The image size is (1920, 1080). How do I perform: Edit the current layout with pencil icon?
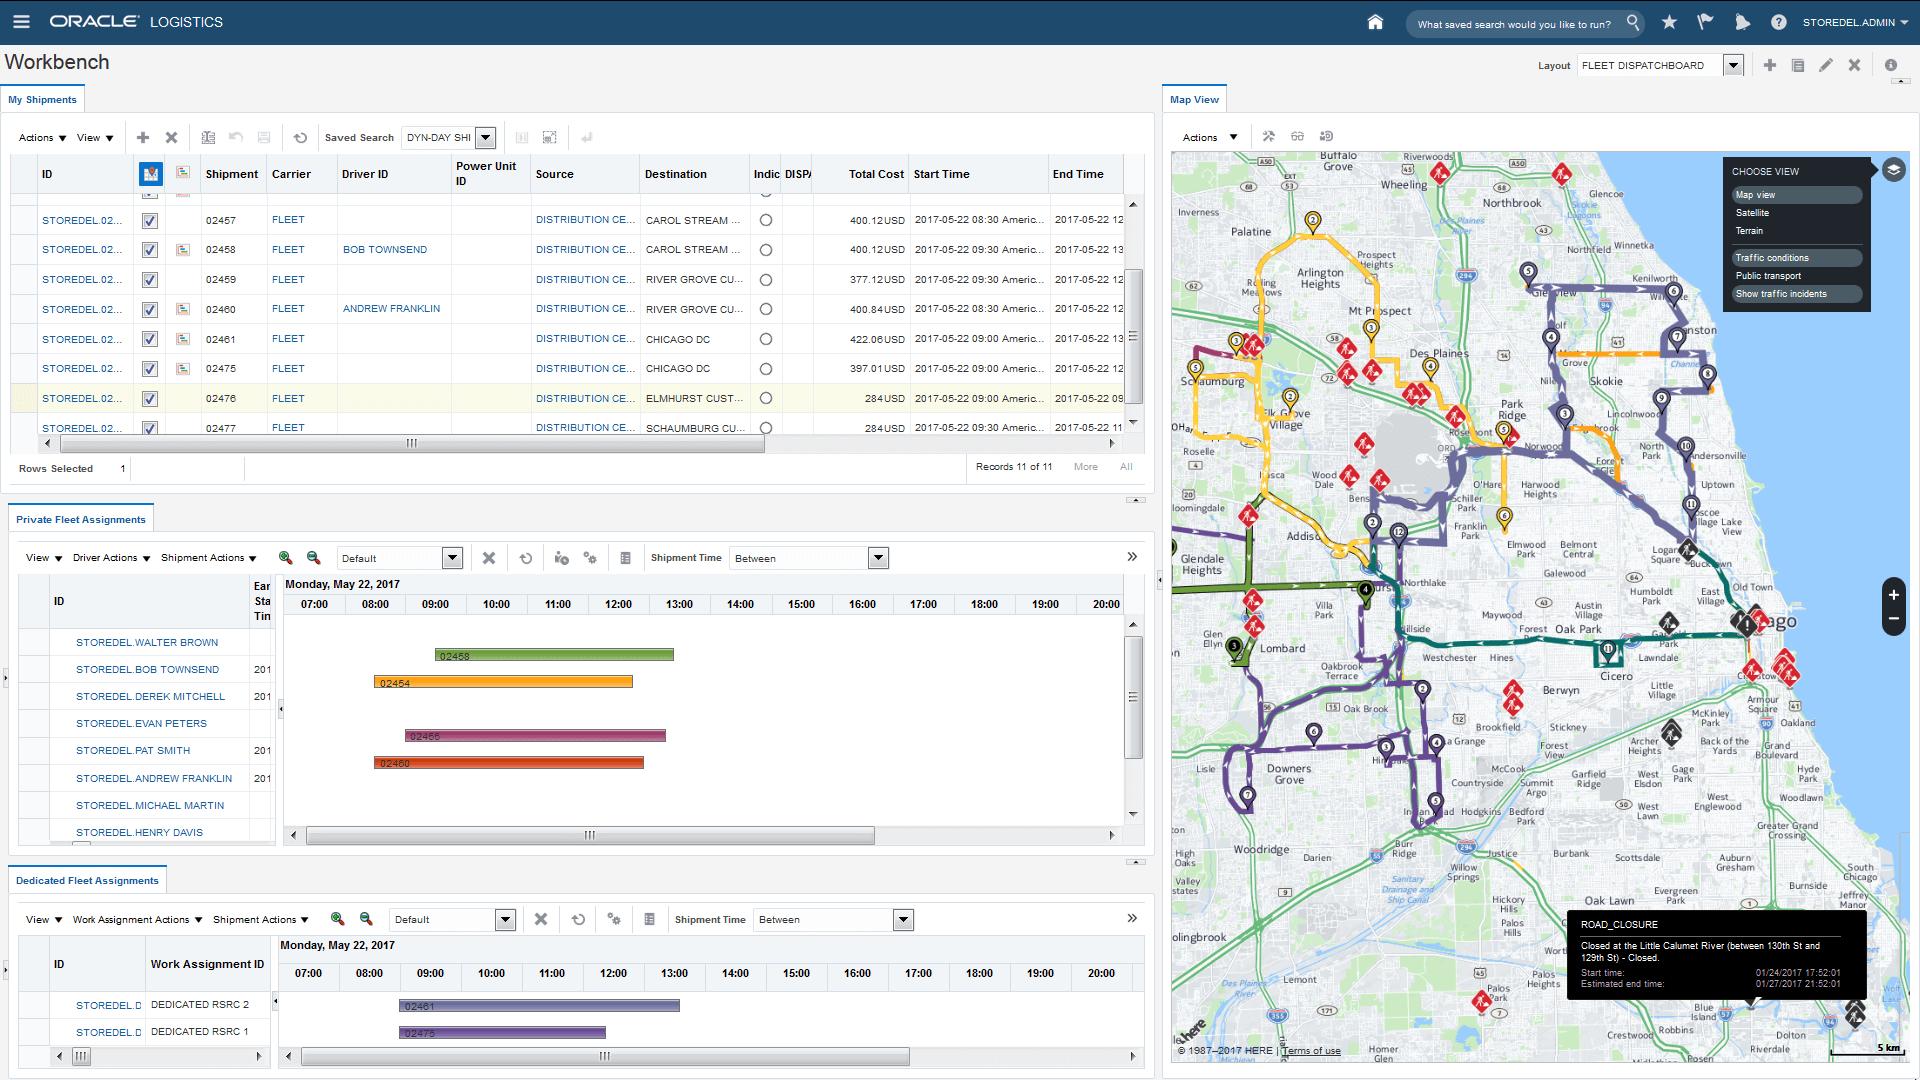(1825, 65)
